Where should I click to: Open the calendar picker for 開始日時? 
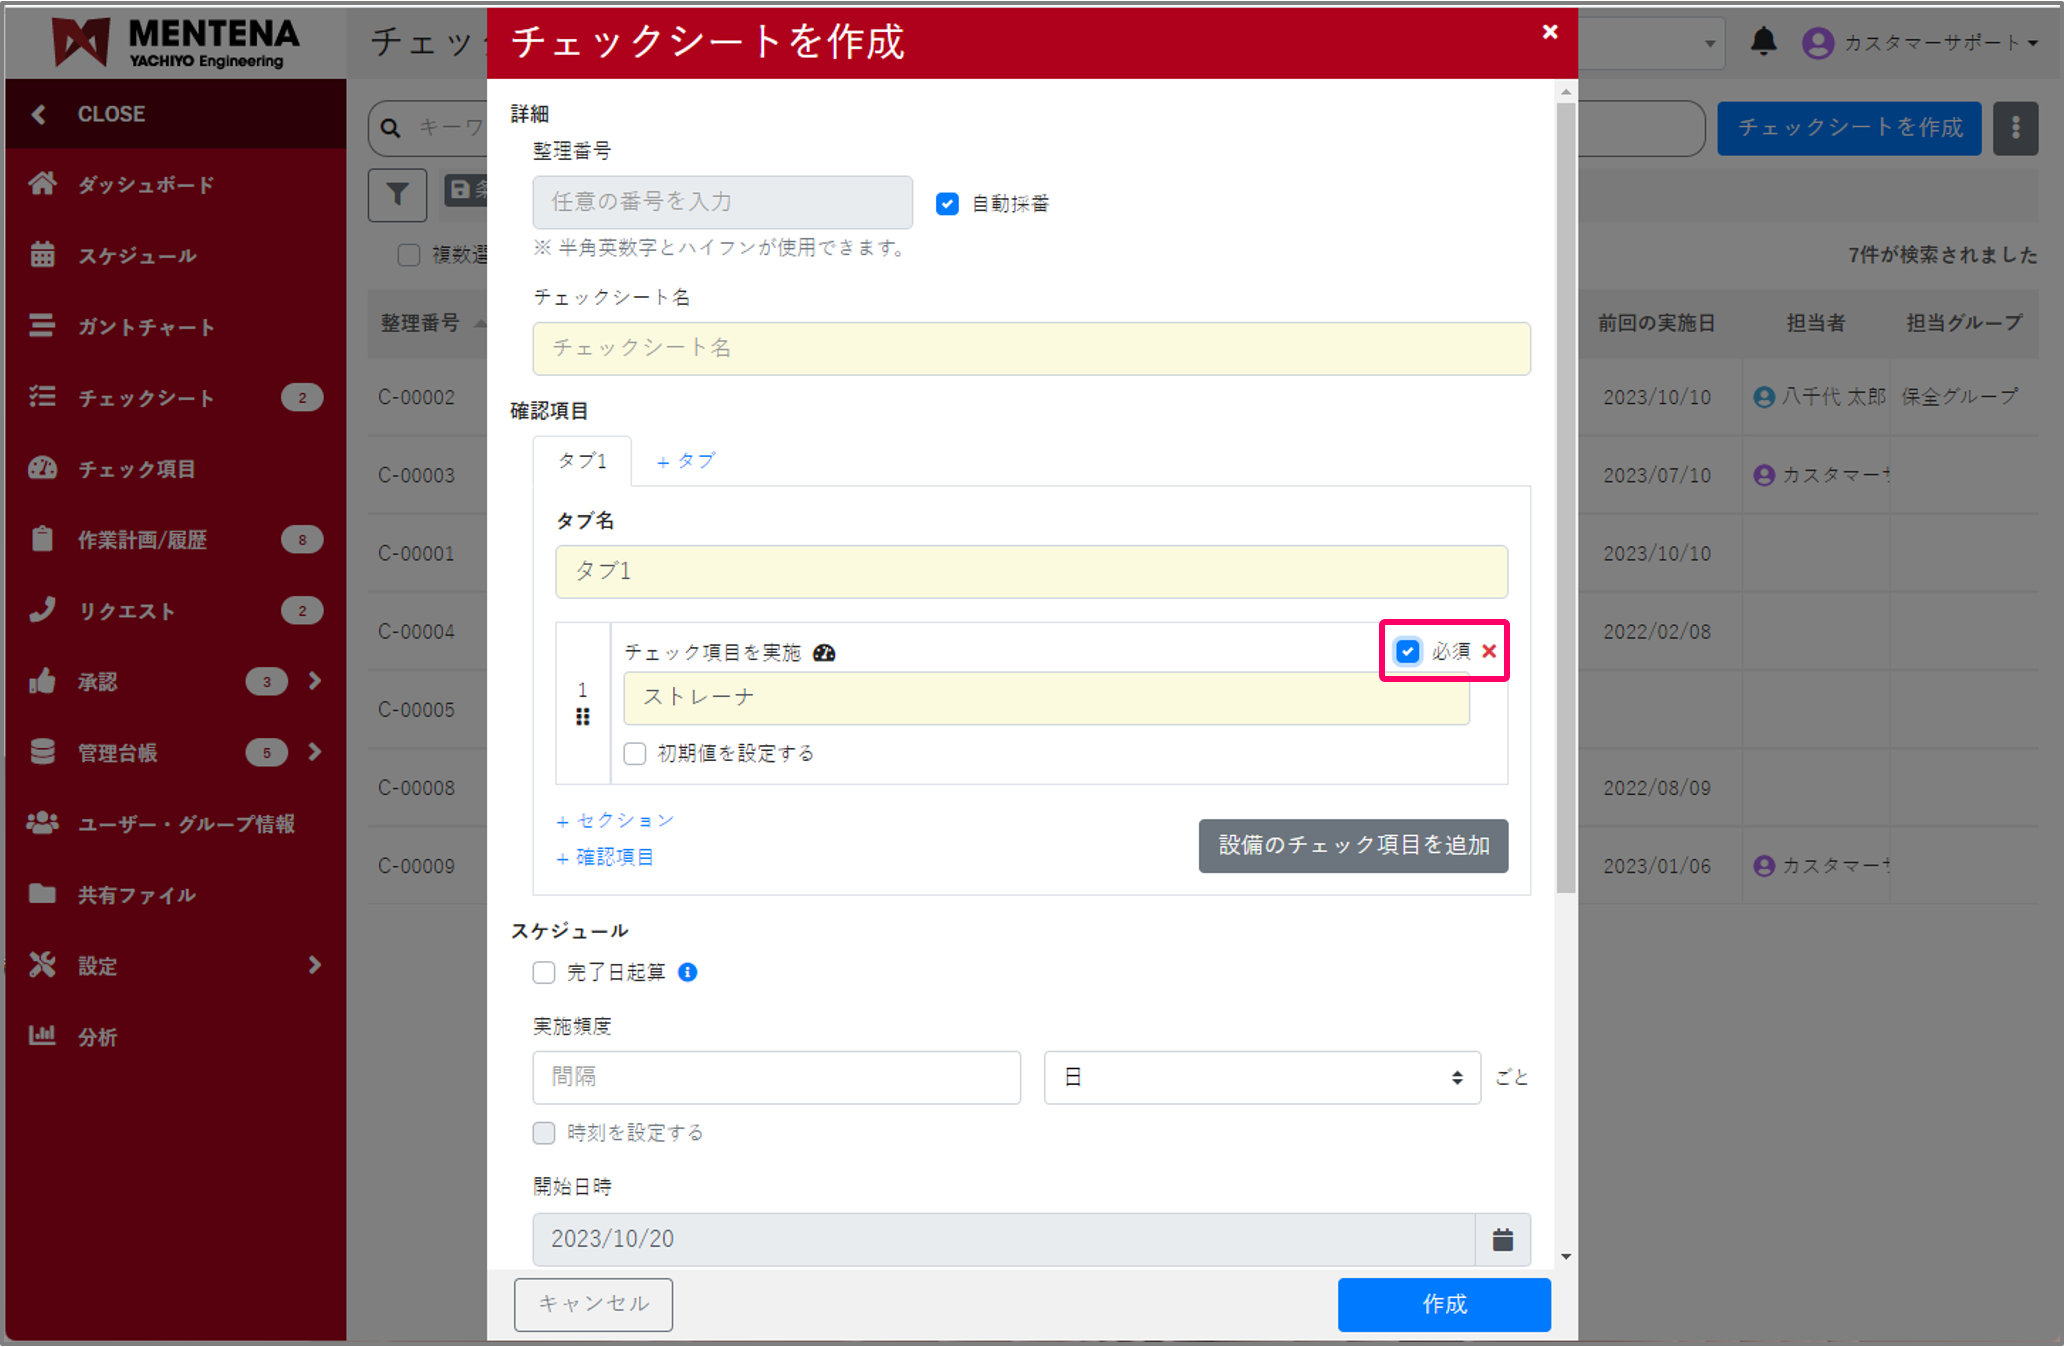[x=1502, y=1239]
